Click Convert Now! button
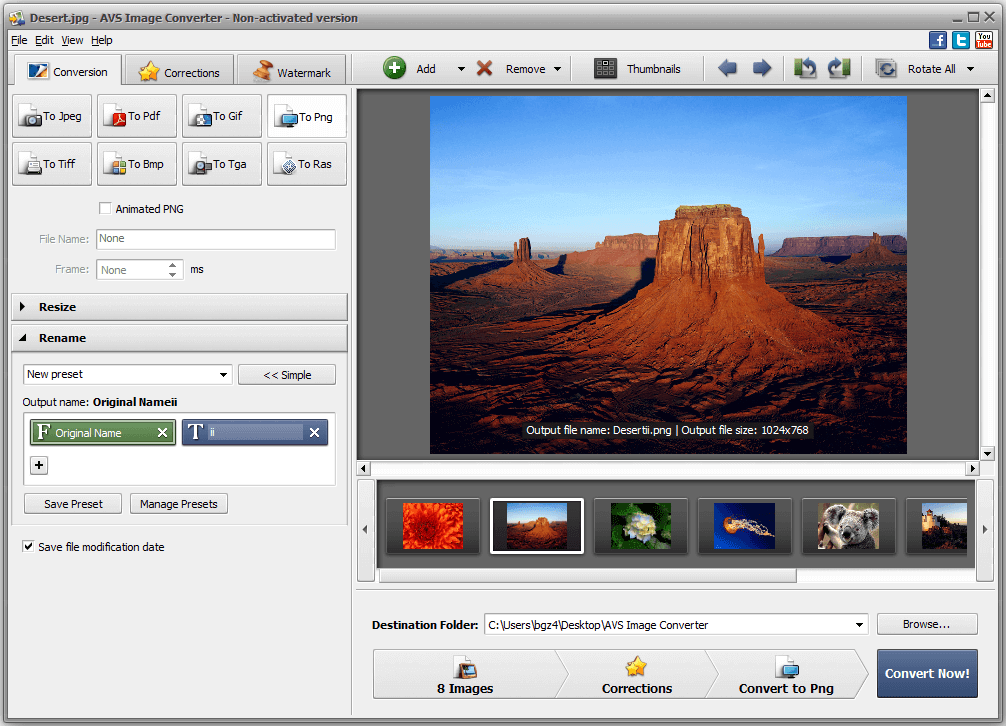This screenshot has width=1006, height=726. (x=927, y=673)
